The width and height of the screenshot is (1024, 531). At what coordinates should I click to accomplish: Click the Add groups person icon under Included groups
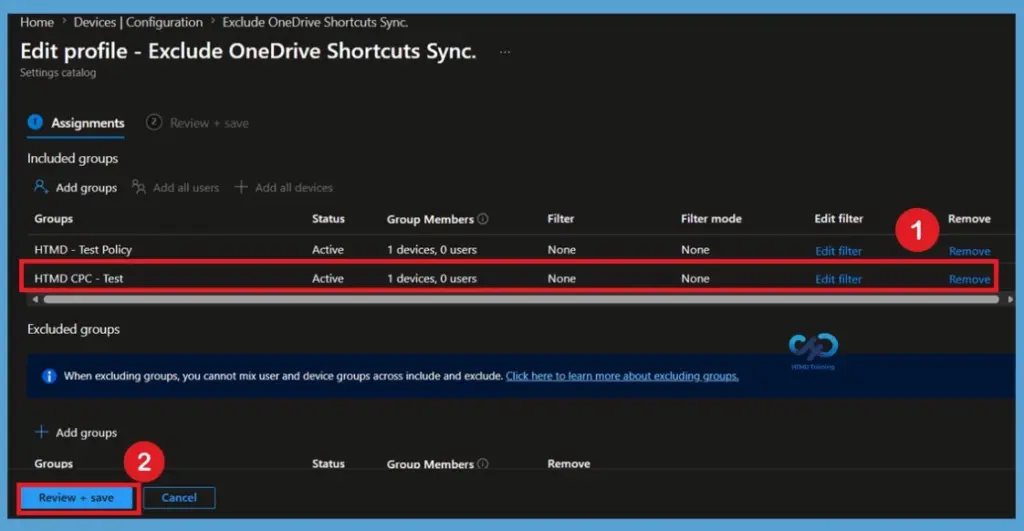tap(40, 187)
